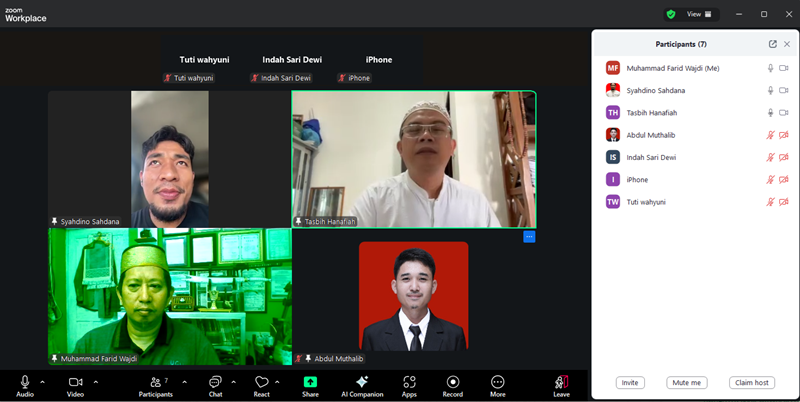The height and width of the screenshot is (402, 800).
Task: Expand audio options arrow next to Audio
Action: (x=42, y=382)
